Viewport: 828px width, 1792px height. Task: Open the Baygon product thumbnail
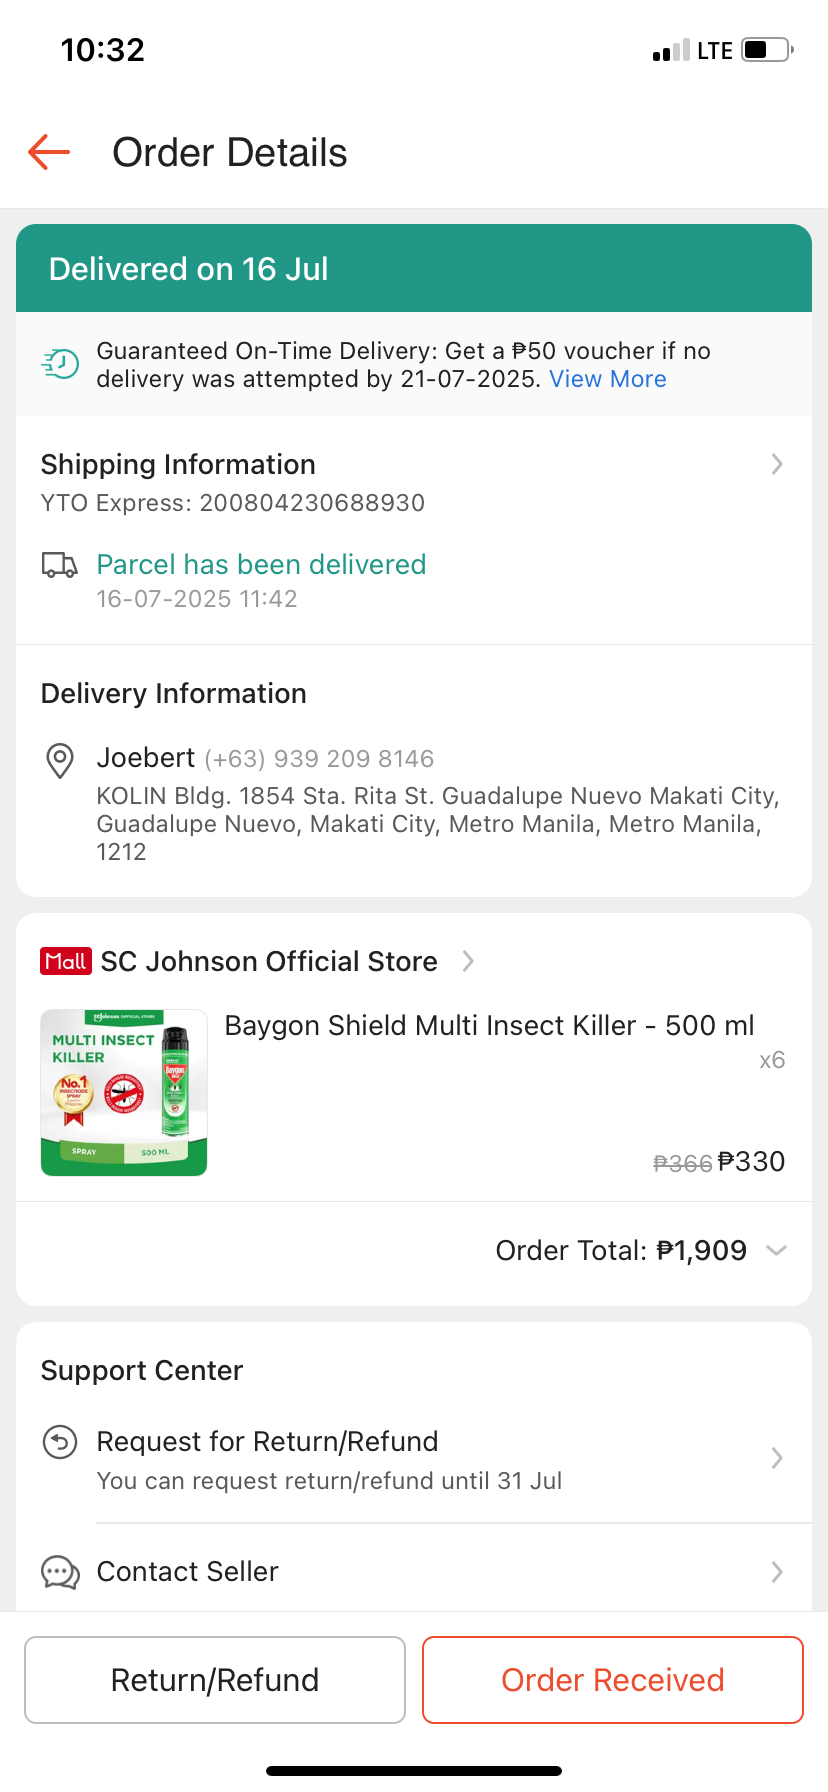[x=124, y=1092]
